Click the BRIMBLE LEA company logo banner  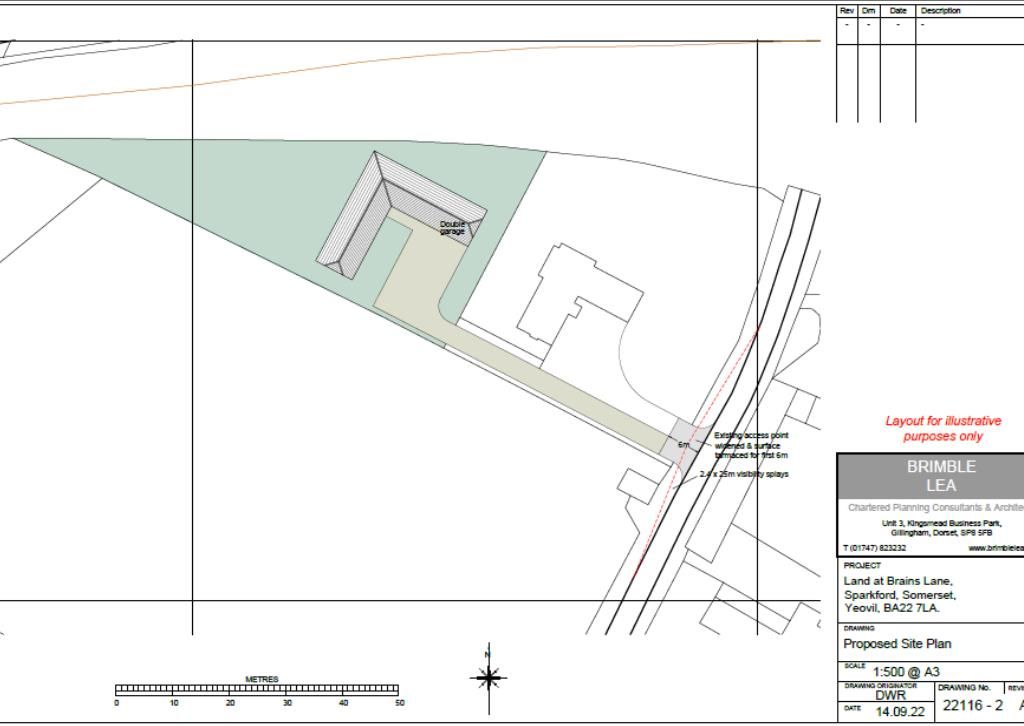(944, 475)
